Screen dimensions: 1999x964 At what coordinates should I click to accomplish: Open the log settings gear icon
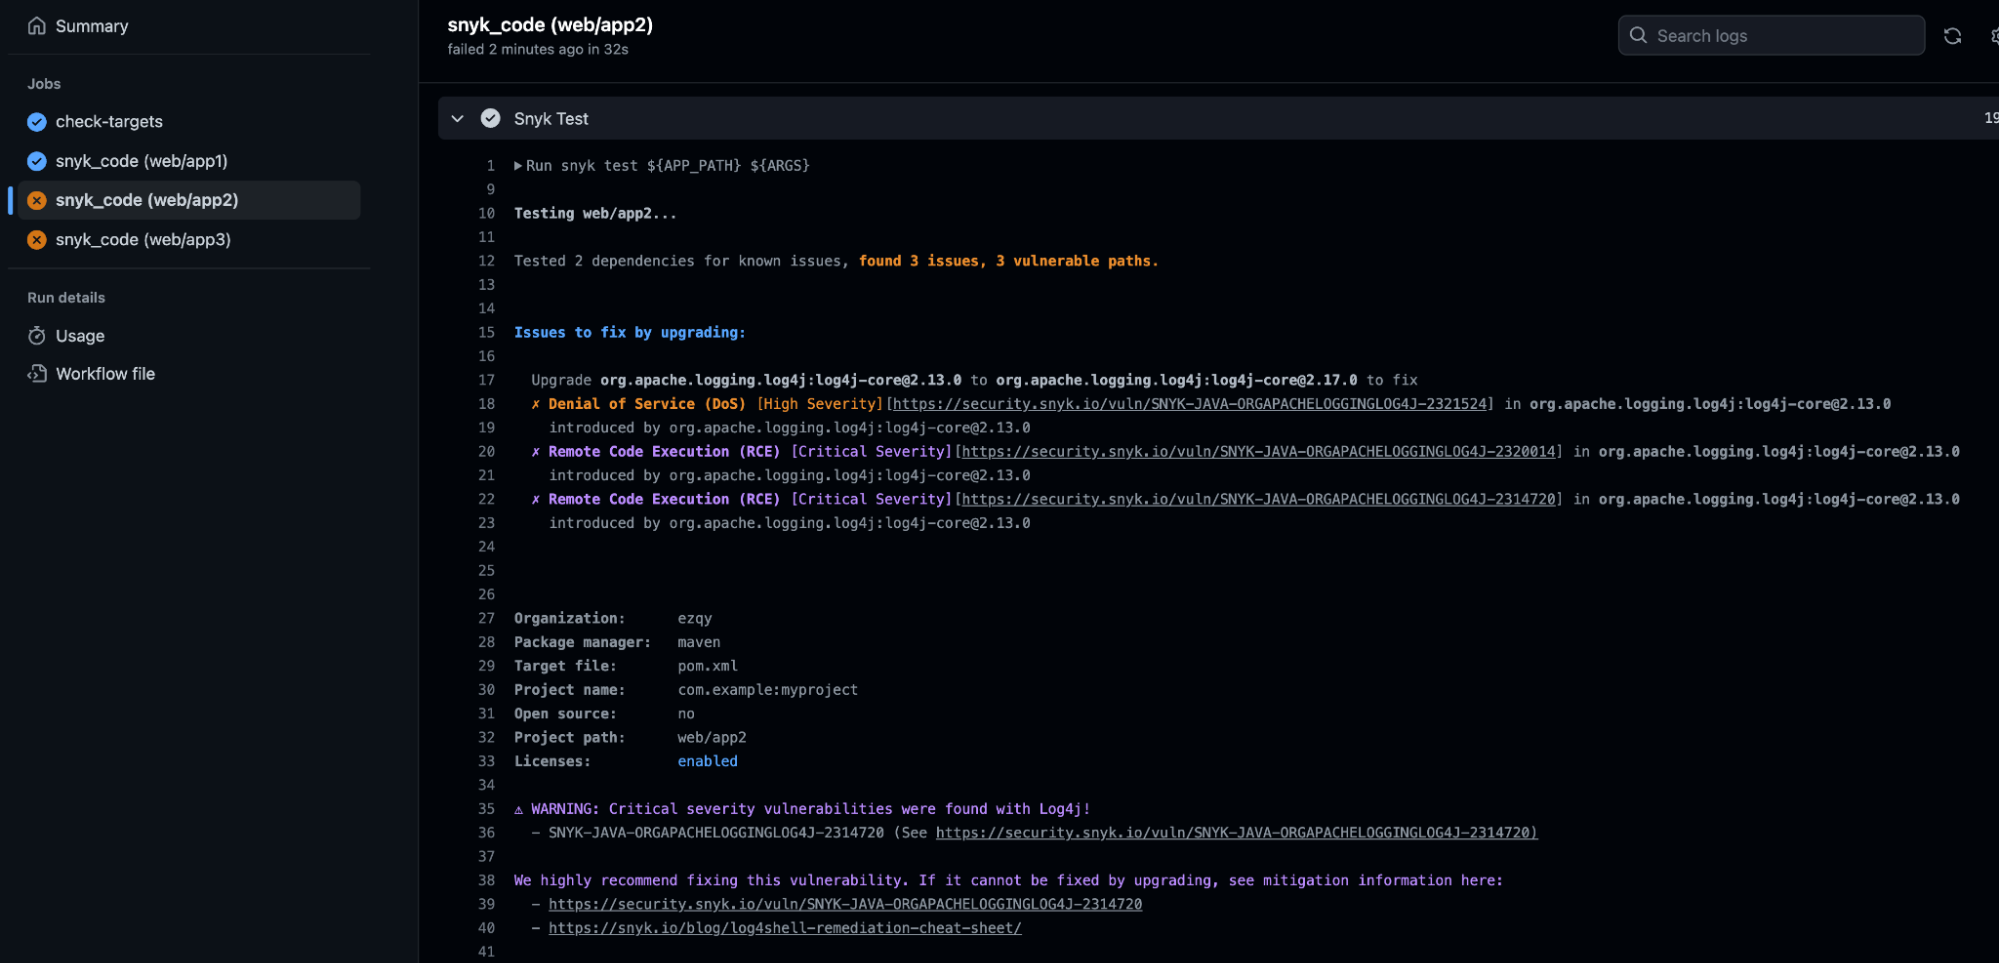[x=1994, y=36]
